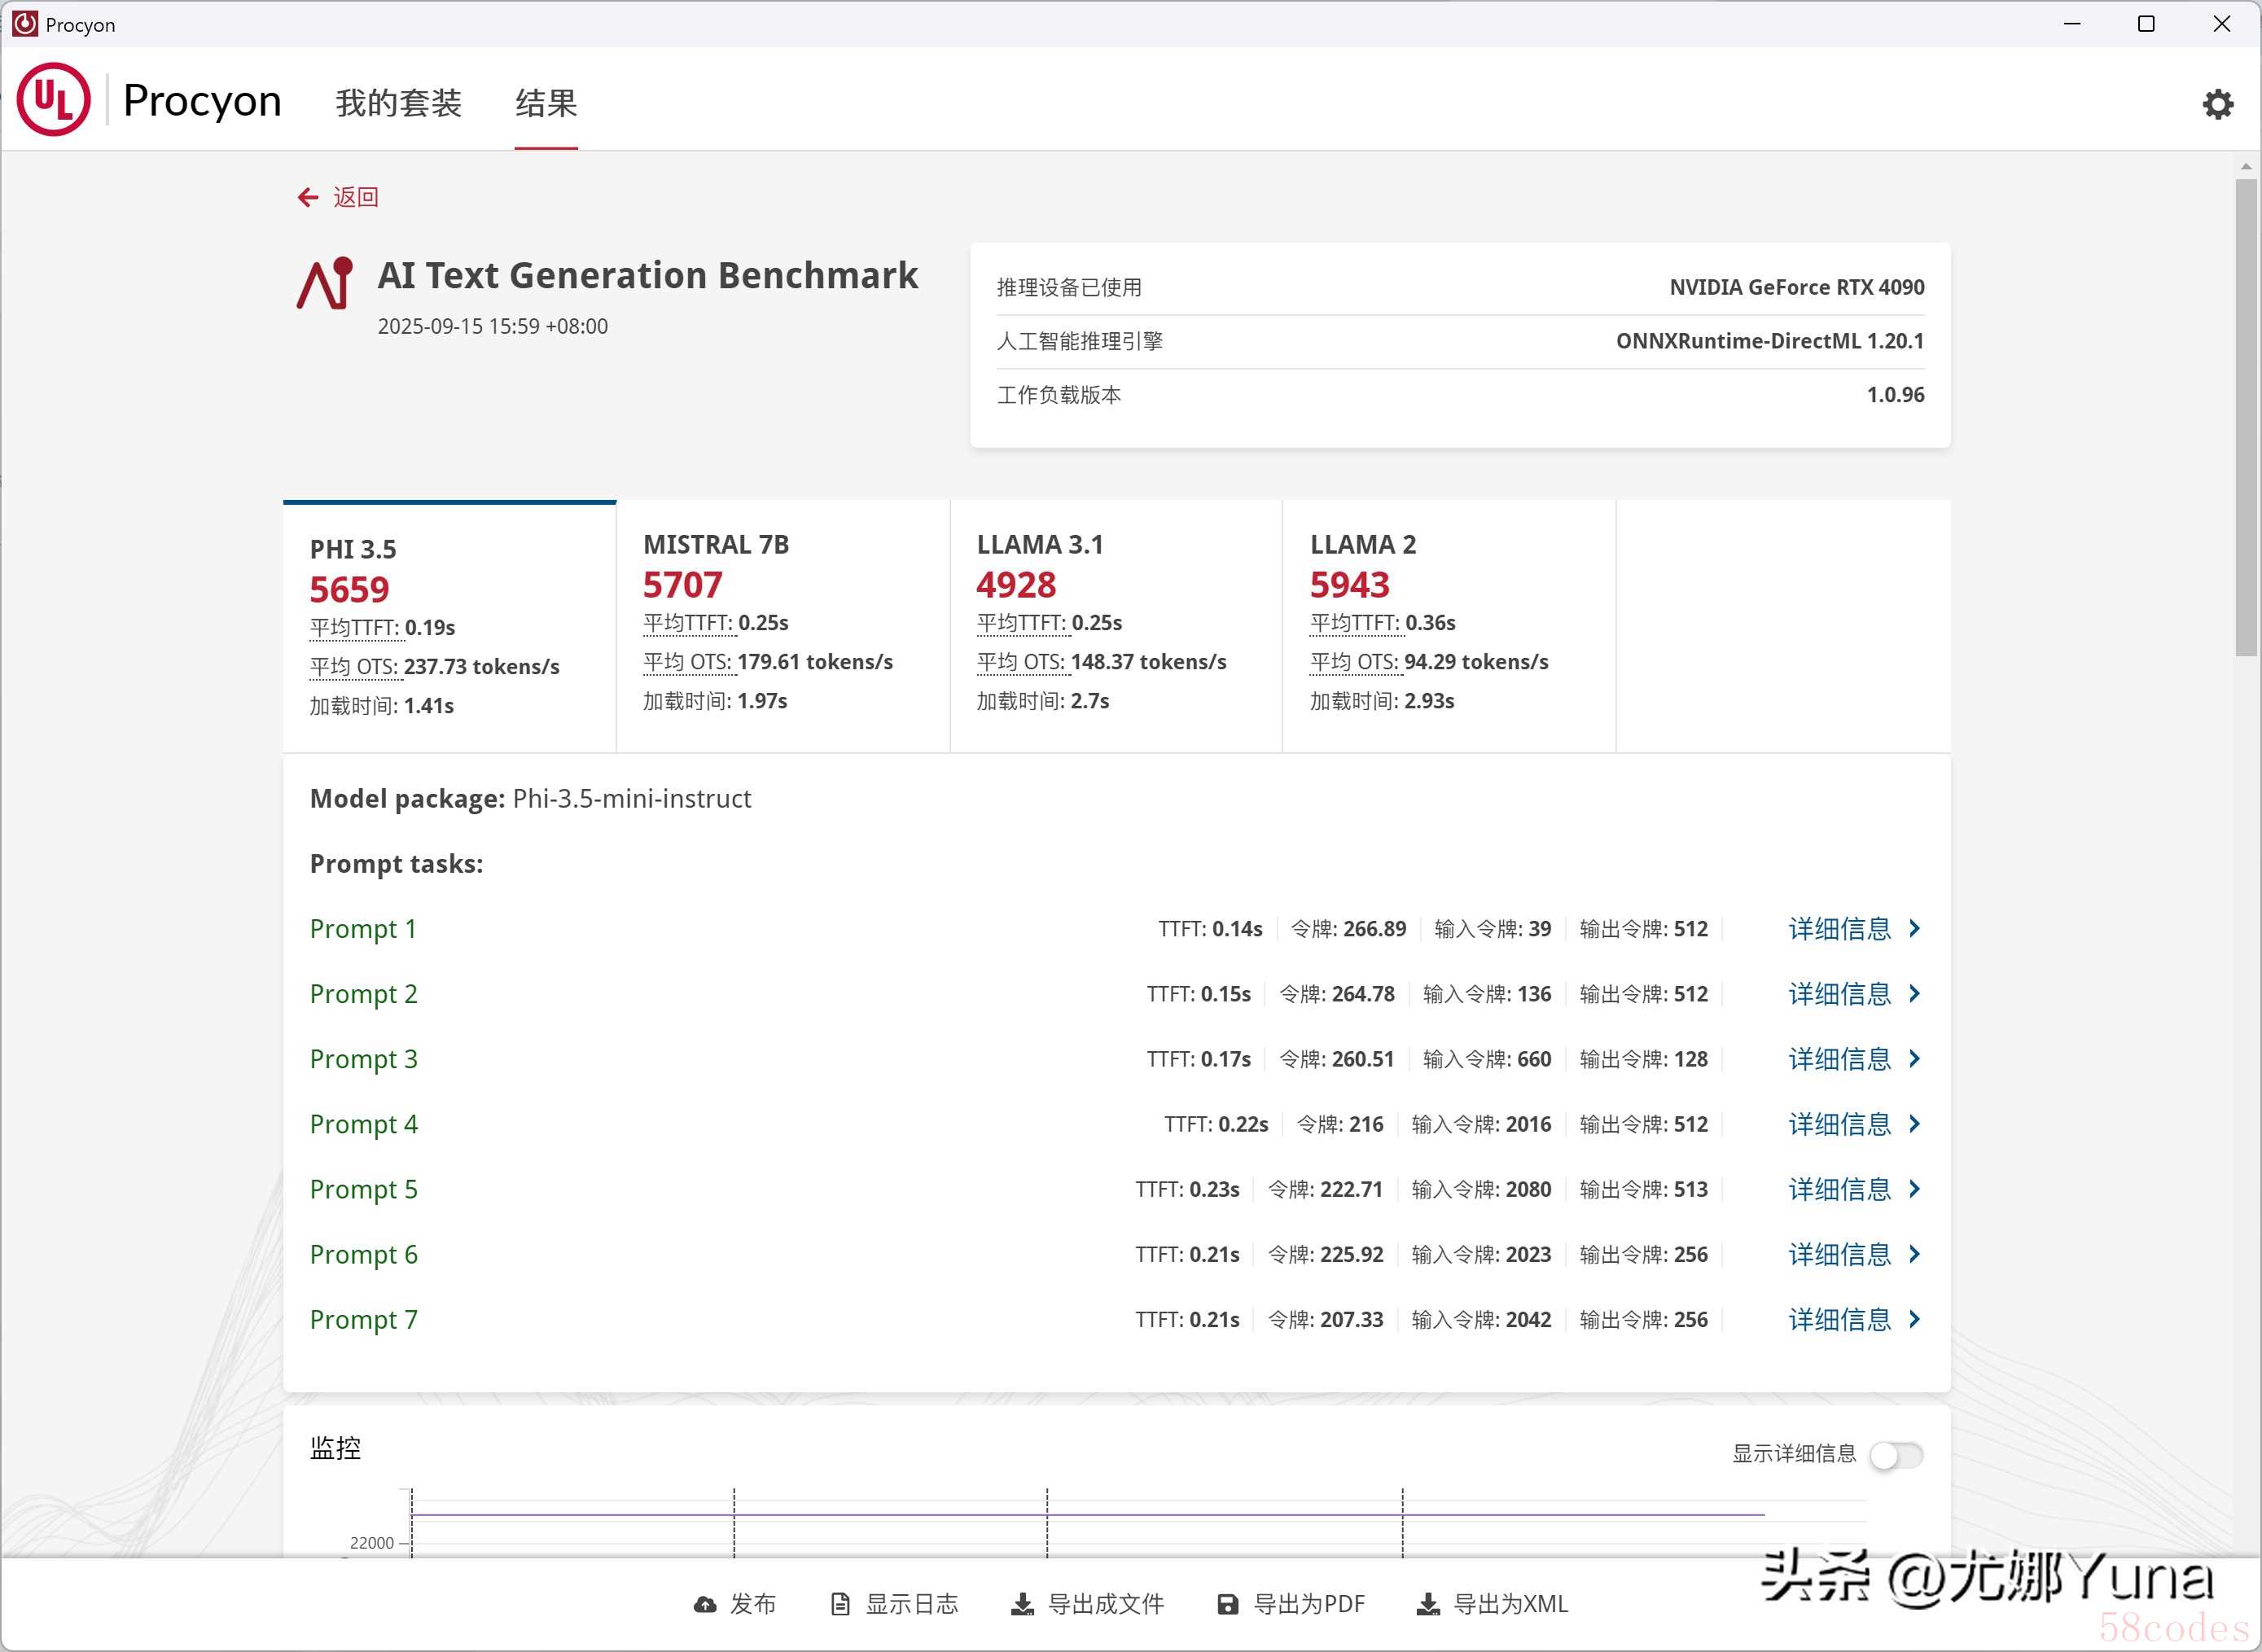Screen dimensions: 2262x1652
Task: Click the 导出为XML download icon
Action: pyautogui.click(x=1428, y=1604)
